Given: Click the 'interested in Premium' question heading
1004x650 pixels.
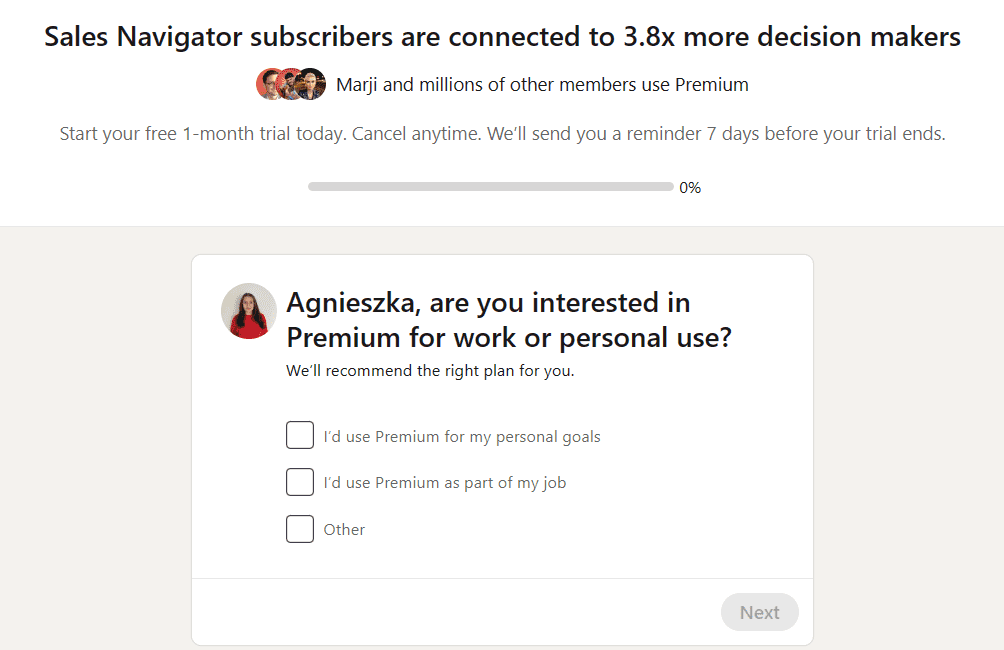Looking at the screenshot, I should click(508, 320).
